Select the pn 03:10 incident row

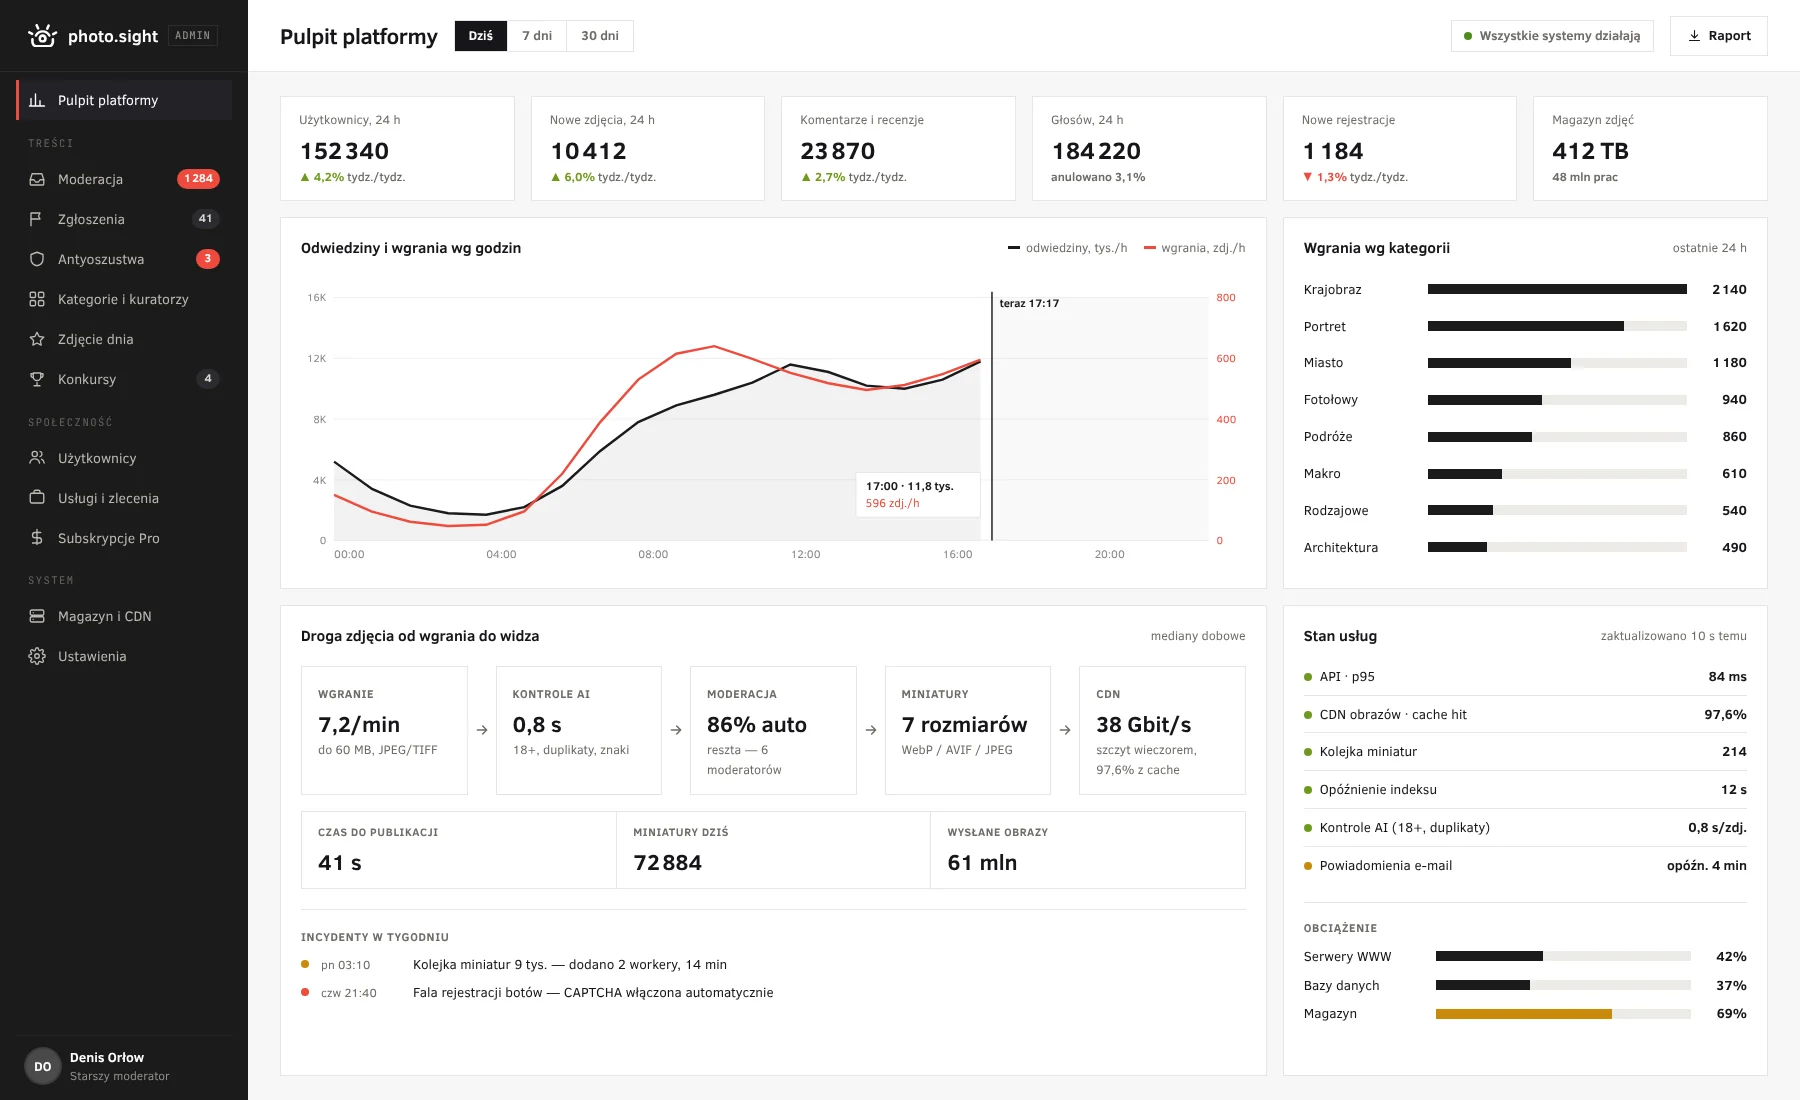(773, 965)
